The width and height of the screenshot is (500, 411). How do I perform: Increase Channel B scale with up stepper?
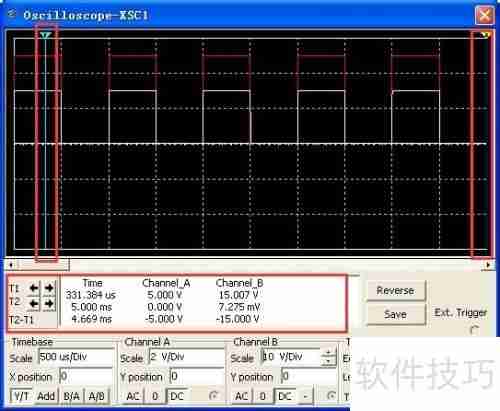(328, 353)
